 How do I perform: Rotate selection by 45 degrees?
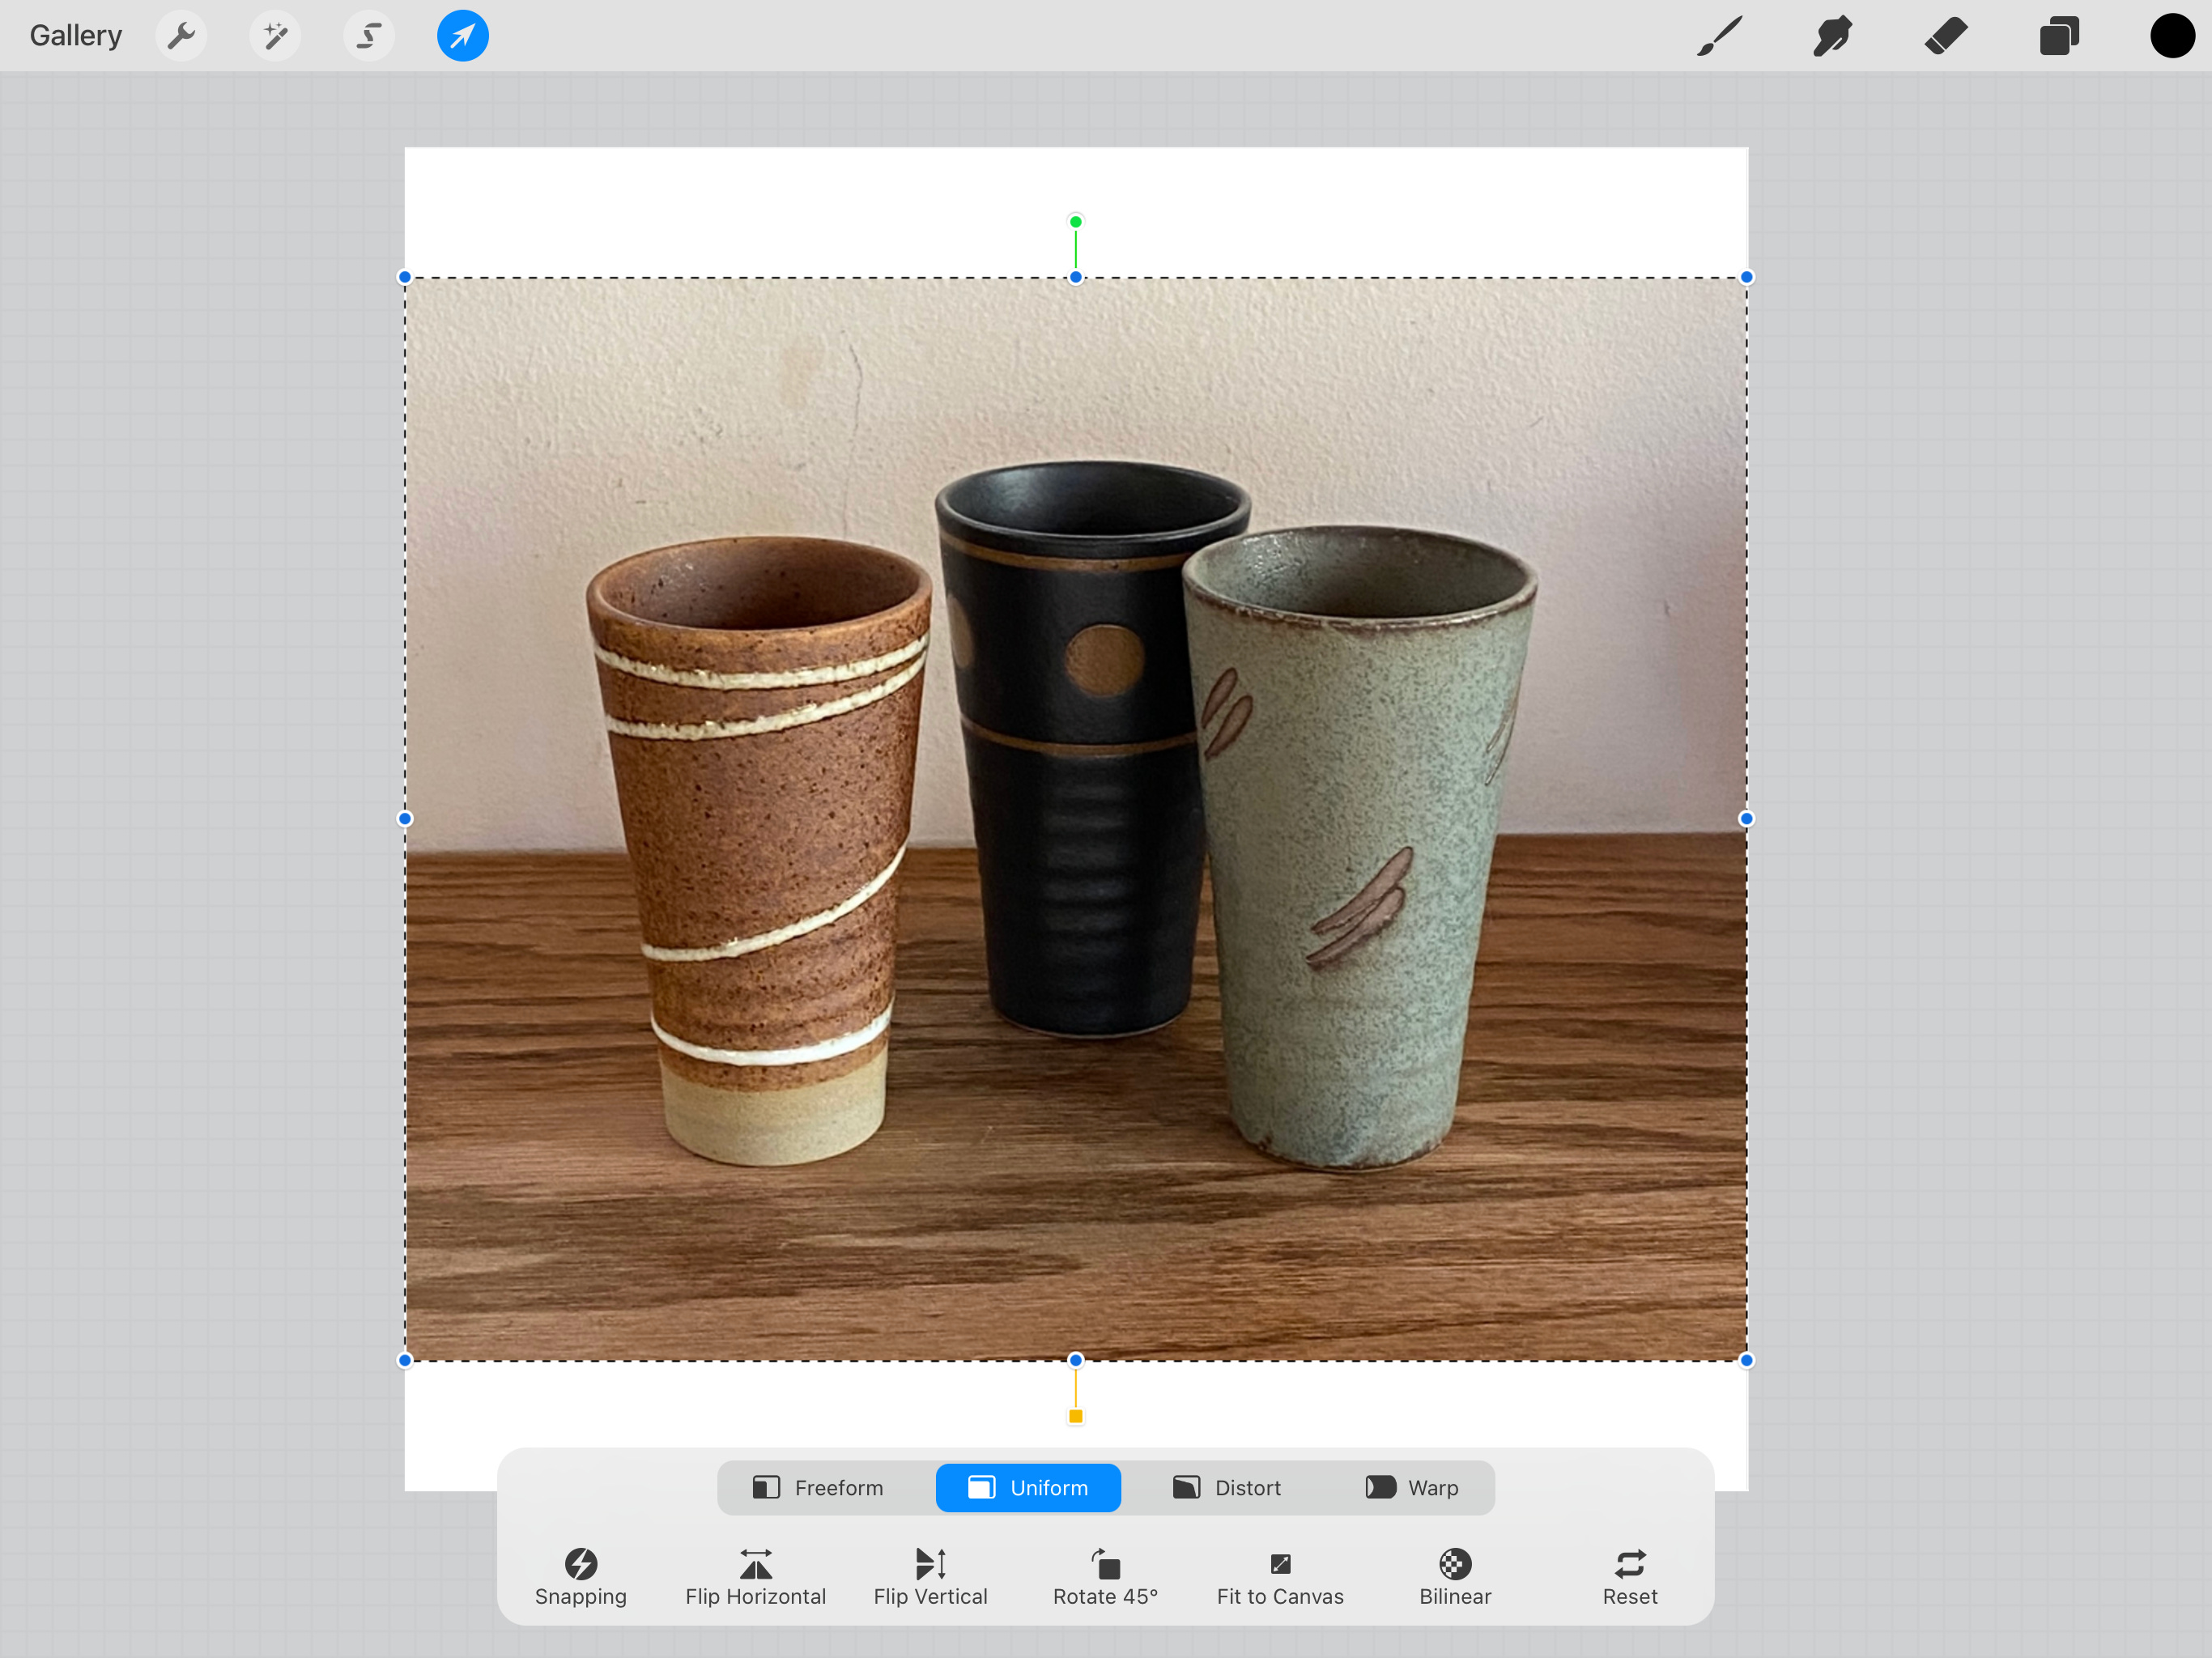1105,1576
